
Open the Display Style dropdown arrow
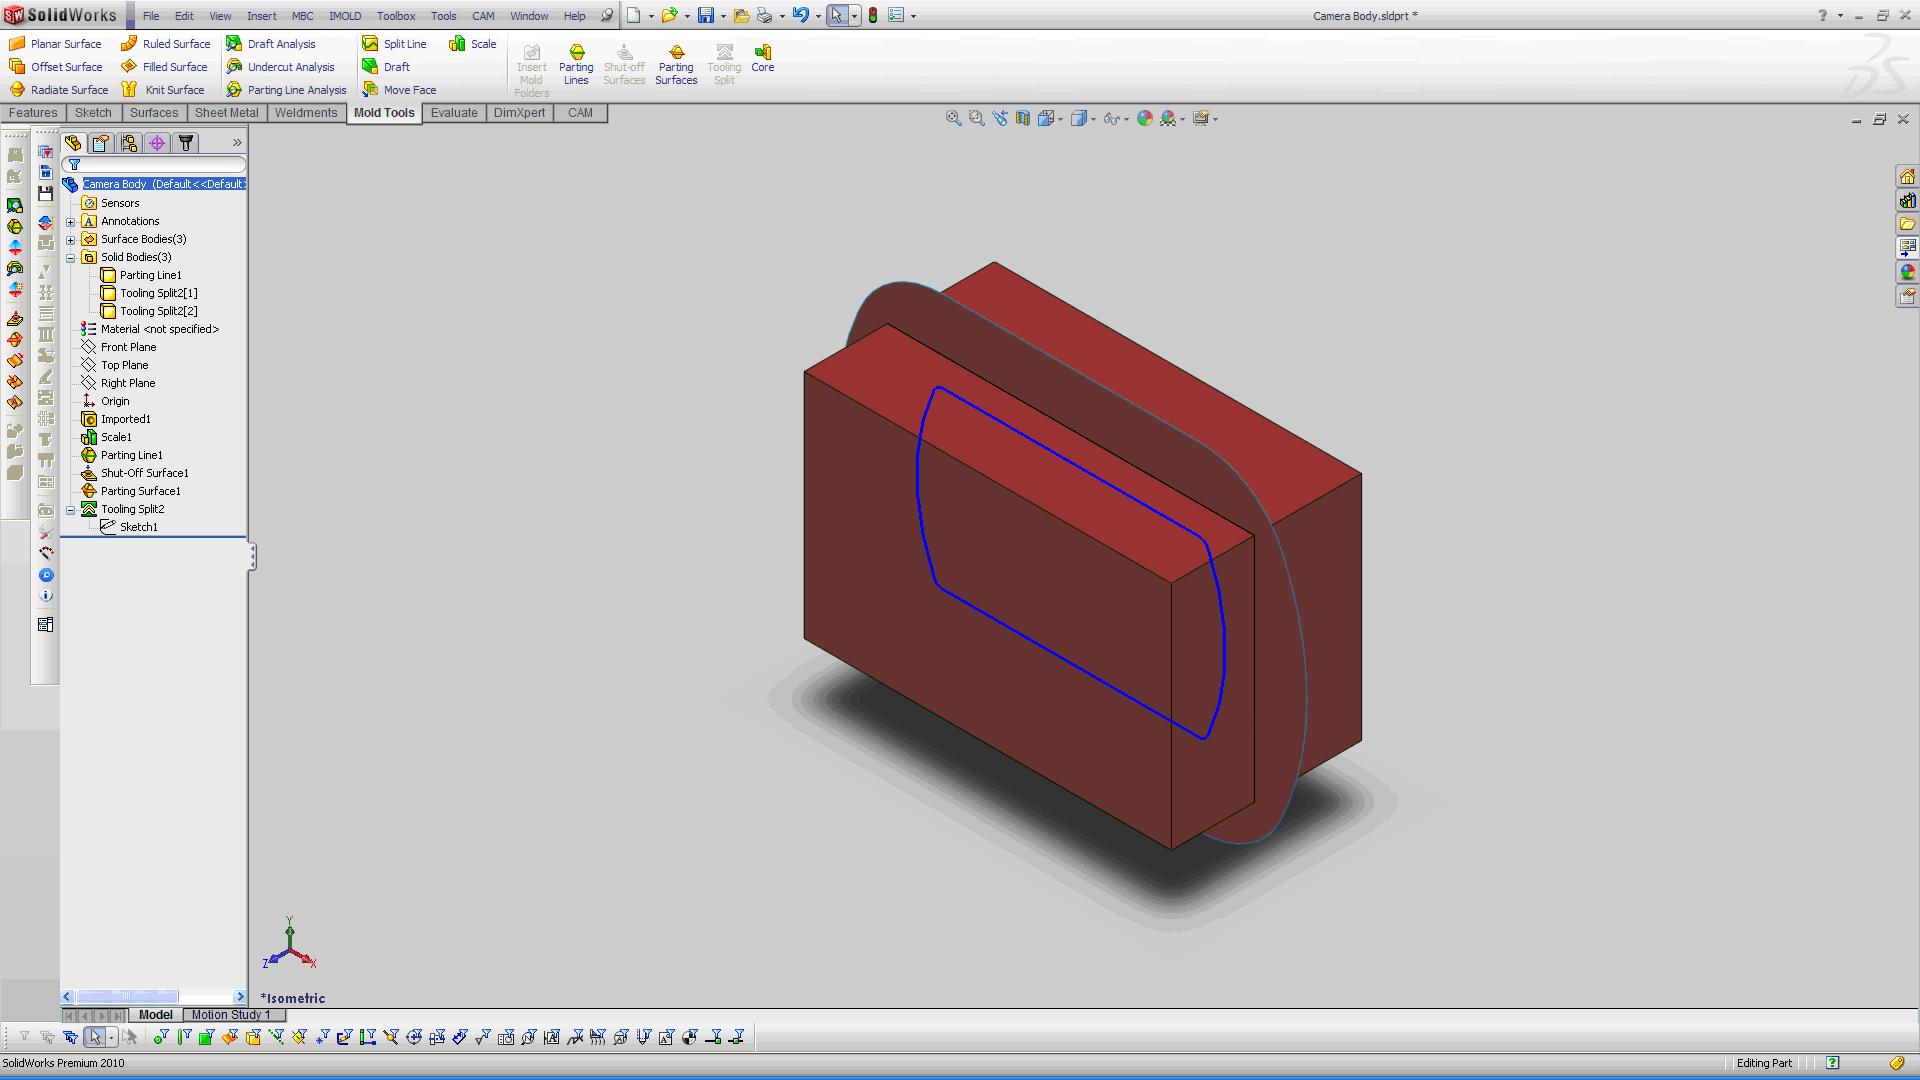[x=1093, y=119]
